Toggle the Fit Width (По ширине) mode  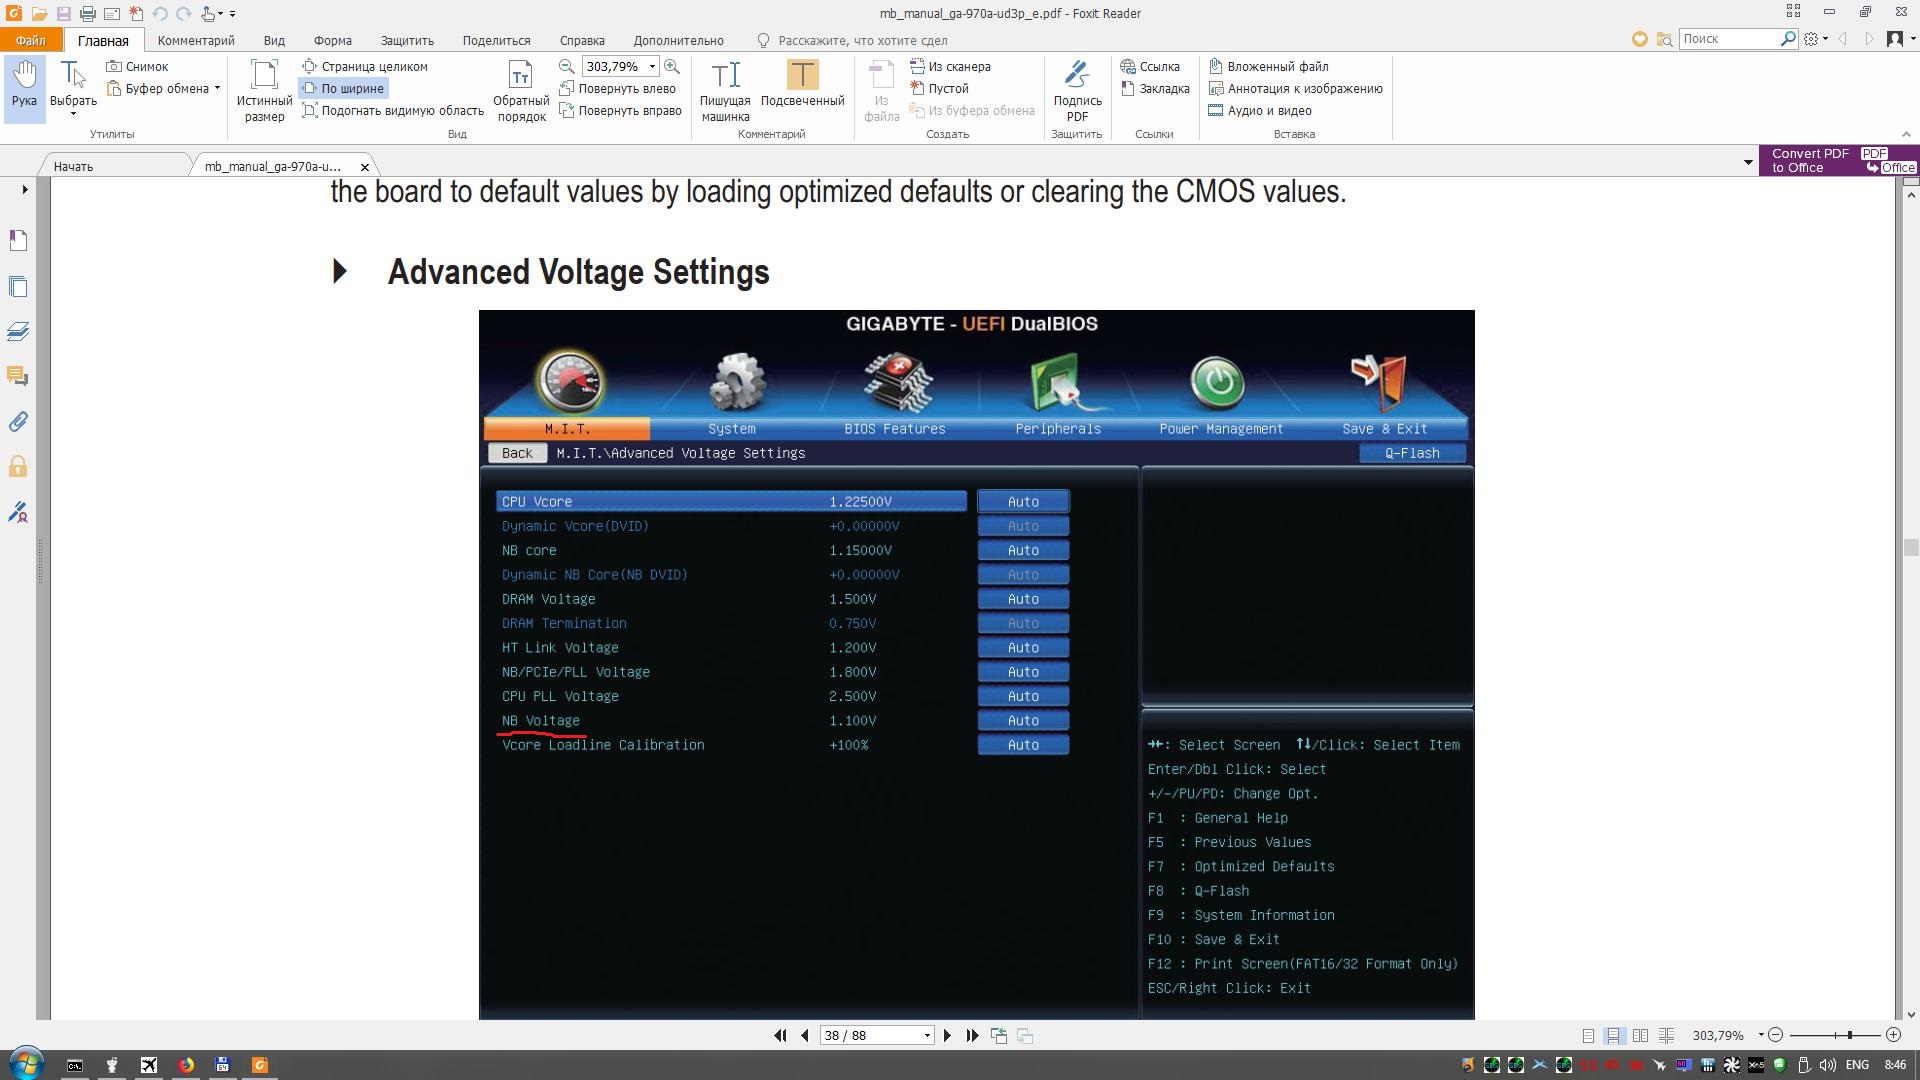coord(343,88)
